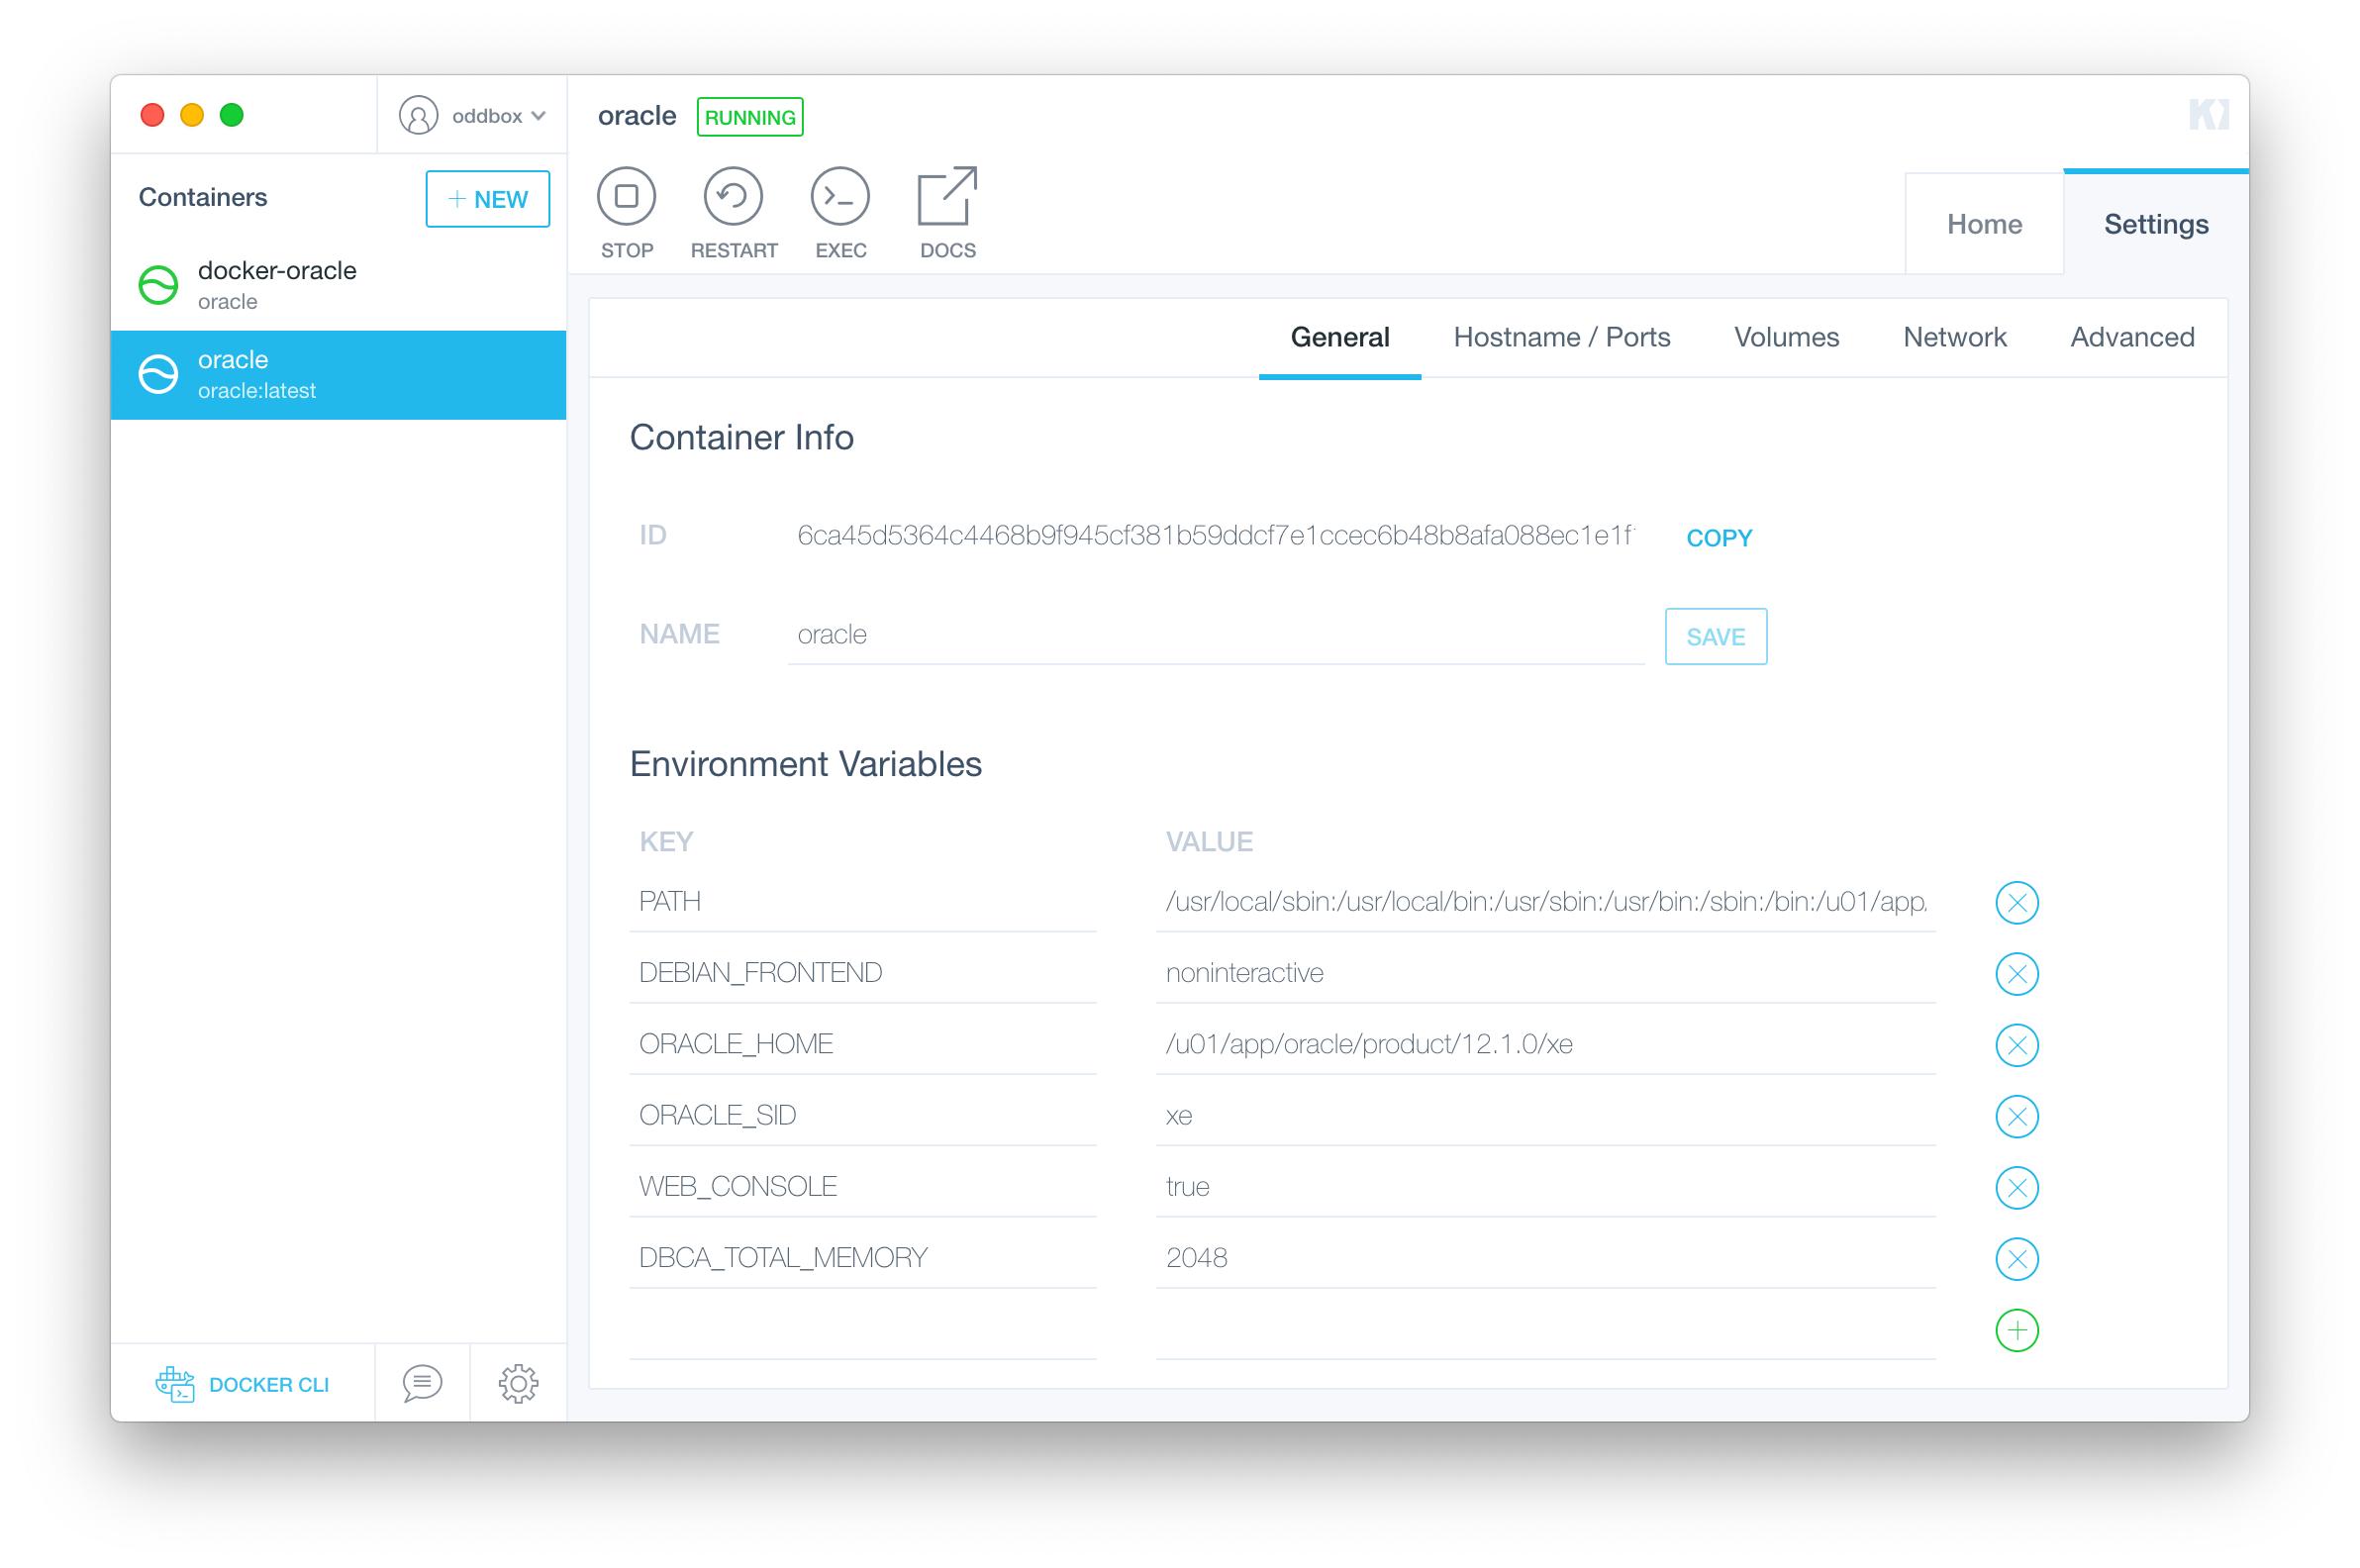Click the docker-oracle container status icon

158,285
